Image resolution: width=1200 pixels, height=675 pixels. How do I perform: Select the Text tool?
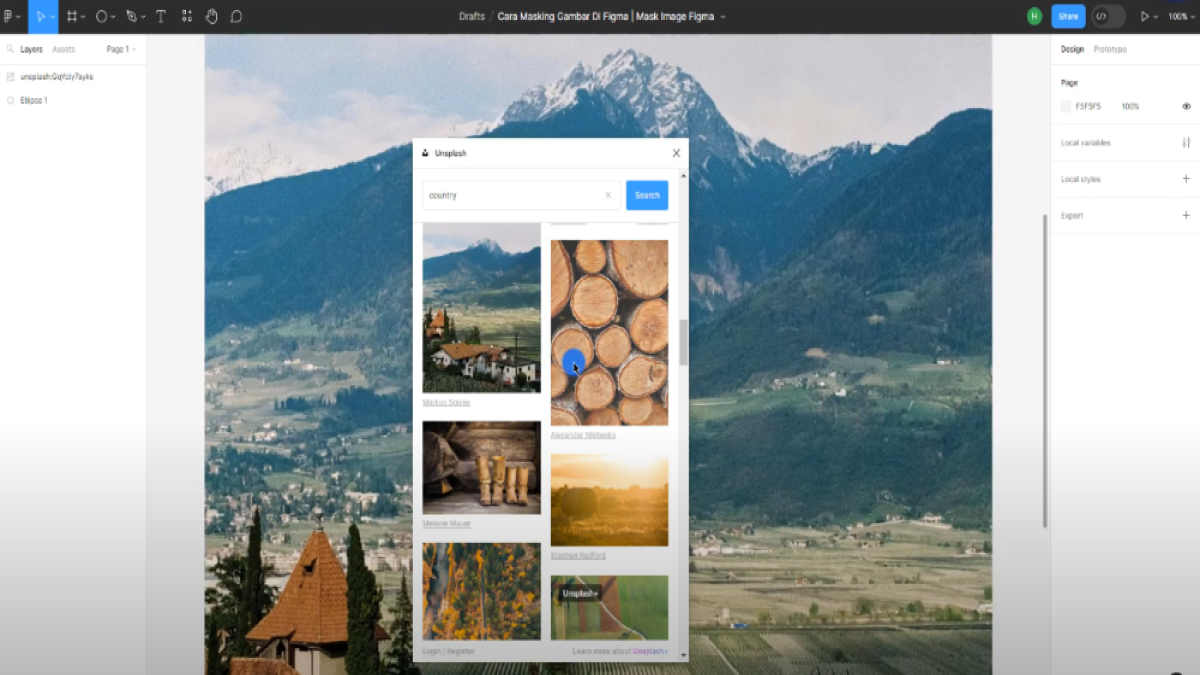[x=160, y=16]
